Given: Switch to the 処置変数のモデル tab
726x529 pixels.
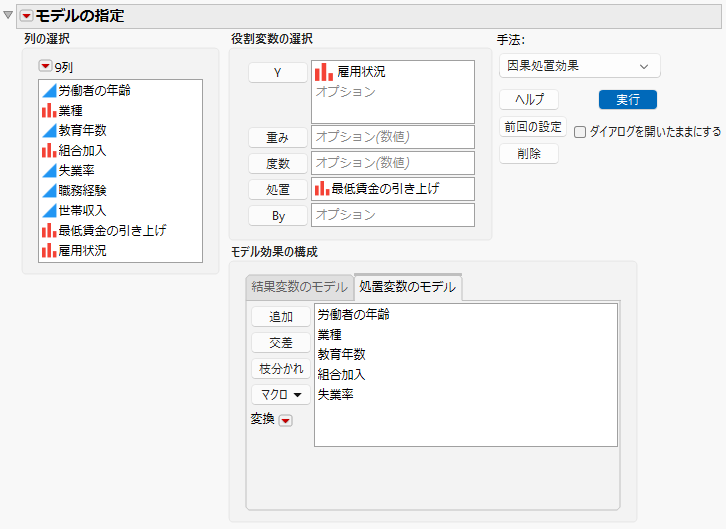Looking at the screenshot, I should click(407, 287).
